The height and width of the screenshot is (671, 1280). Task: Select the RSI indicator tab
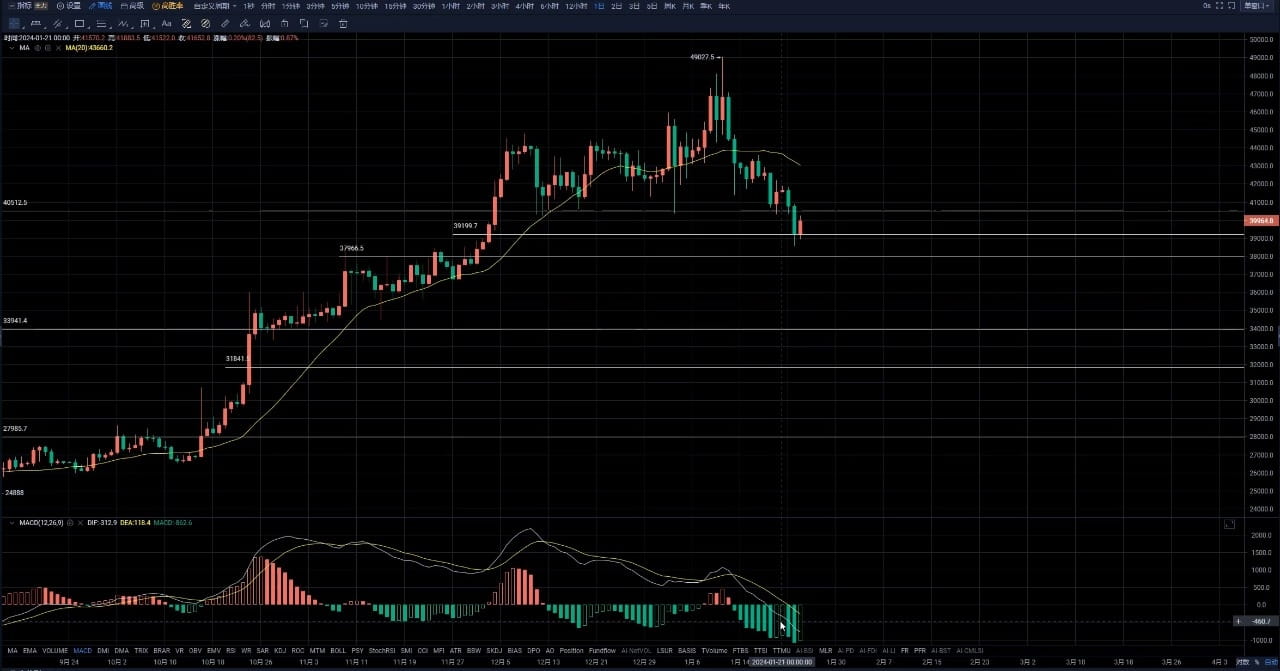(x=230, y=650)
